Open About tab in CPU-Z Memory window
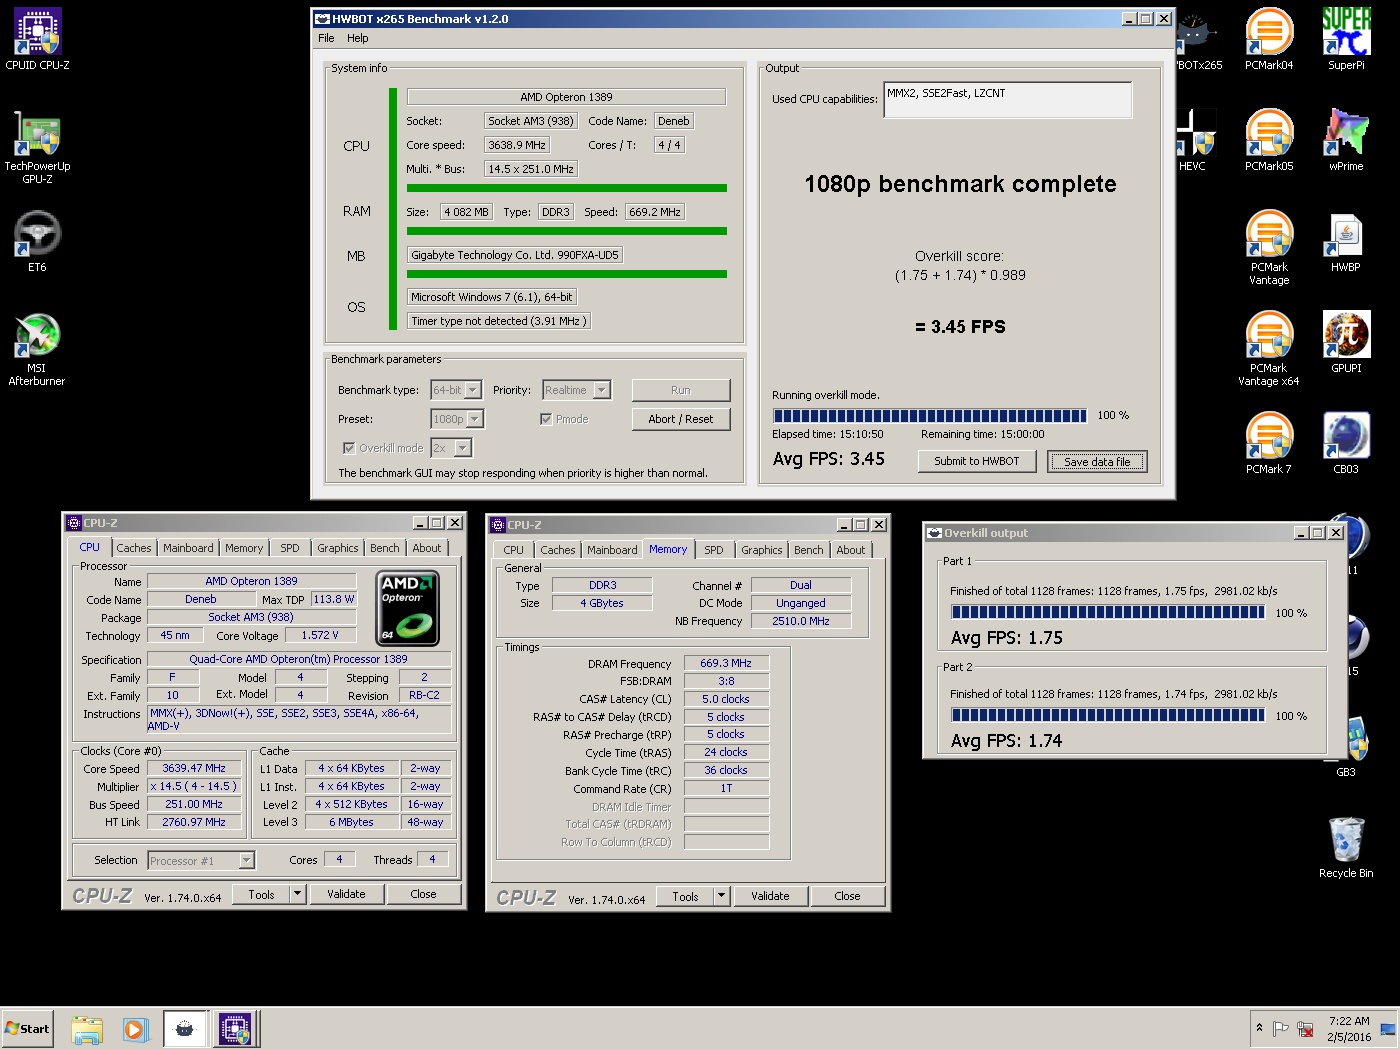 [851, 550]
